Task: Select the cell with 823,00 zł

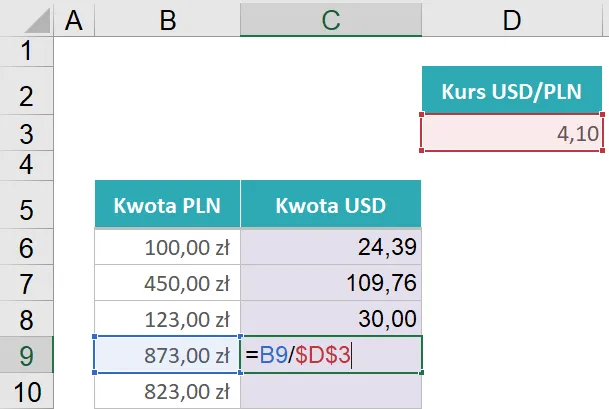Action: [x=167, y=391]
